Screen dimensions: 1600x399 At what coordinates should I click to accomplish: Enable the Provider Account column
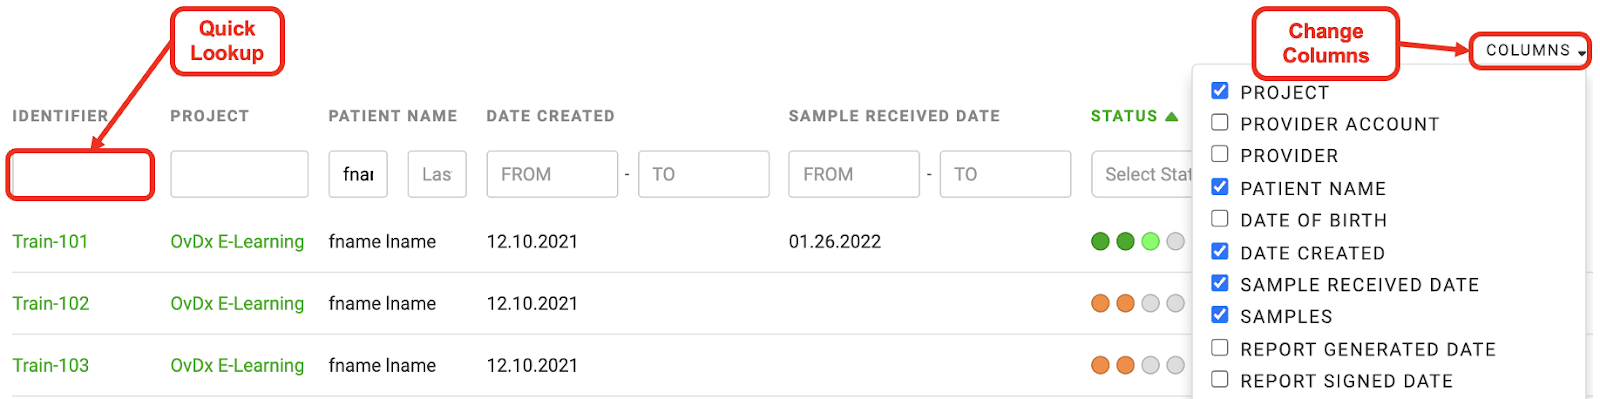pos(1219,122)
